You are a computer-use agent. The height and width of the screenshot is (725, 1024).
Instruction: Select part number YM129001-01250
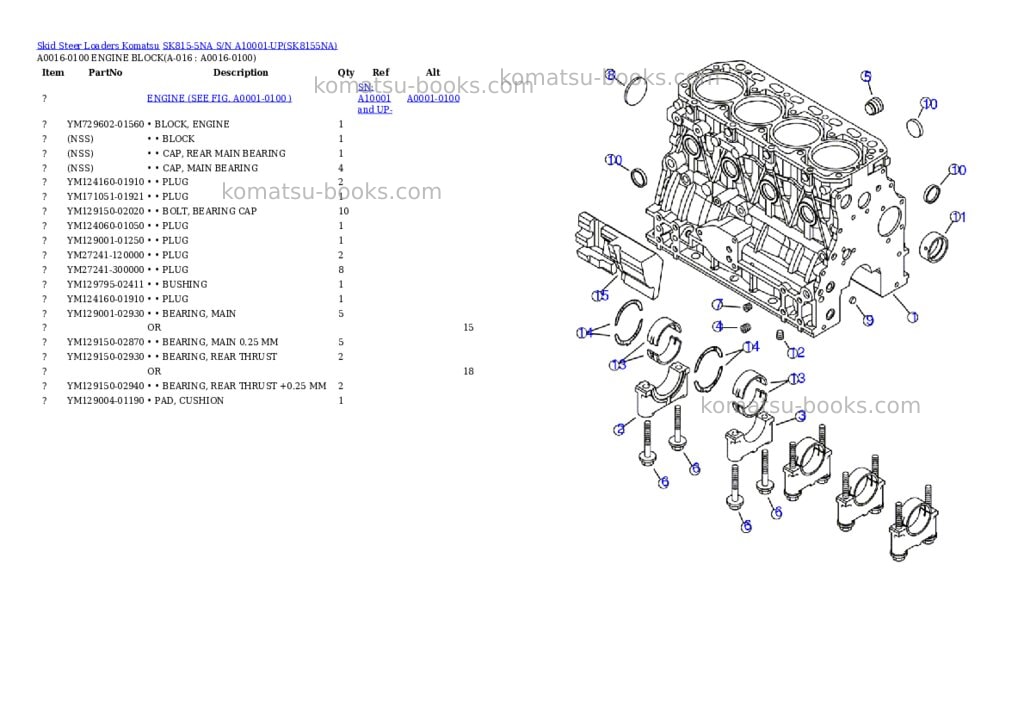(105, 240)
